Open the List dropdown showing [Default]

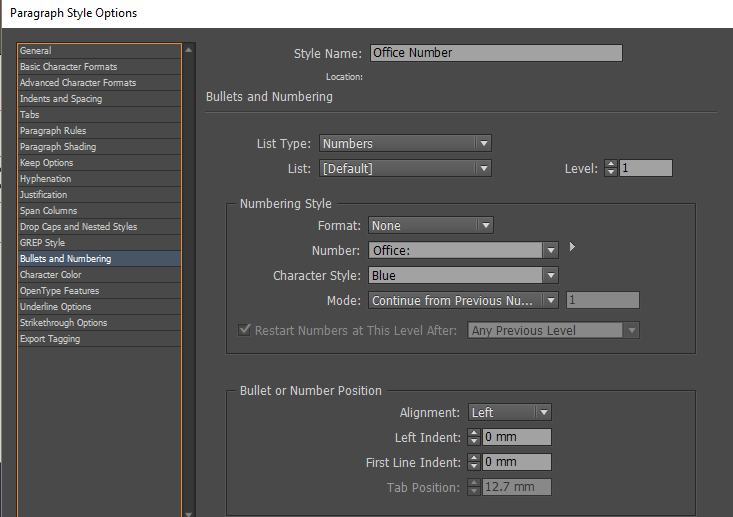(x=405, y=168)
